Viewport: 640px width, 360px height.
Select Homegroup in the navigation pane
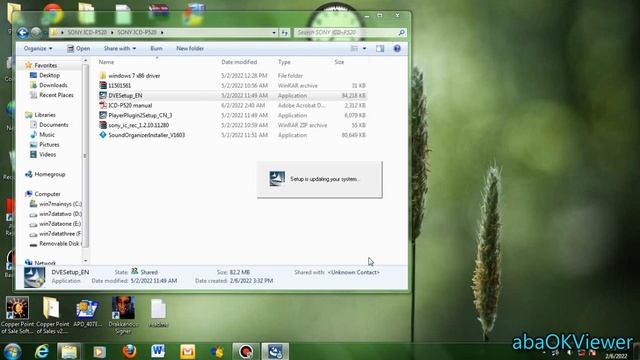point(50,174)
